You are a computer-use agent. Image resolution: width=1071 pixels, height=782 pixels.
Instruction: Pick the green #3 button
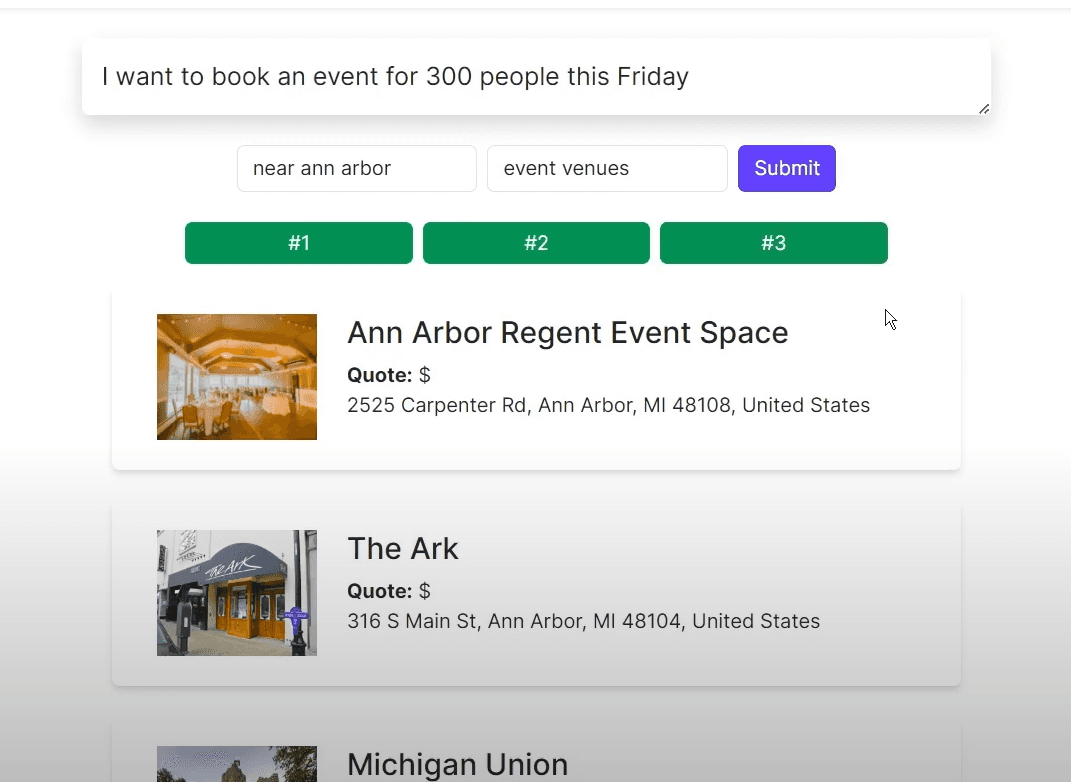(773, 243)
